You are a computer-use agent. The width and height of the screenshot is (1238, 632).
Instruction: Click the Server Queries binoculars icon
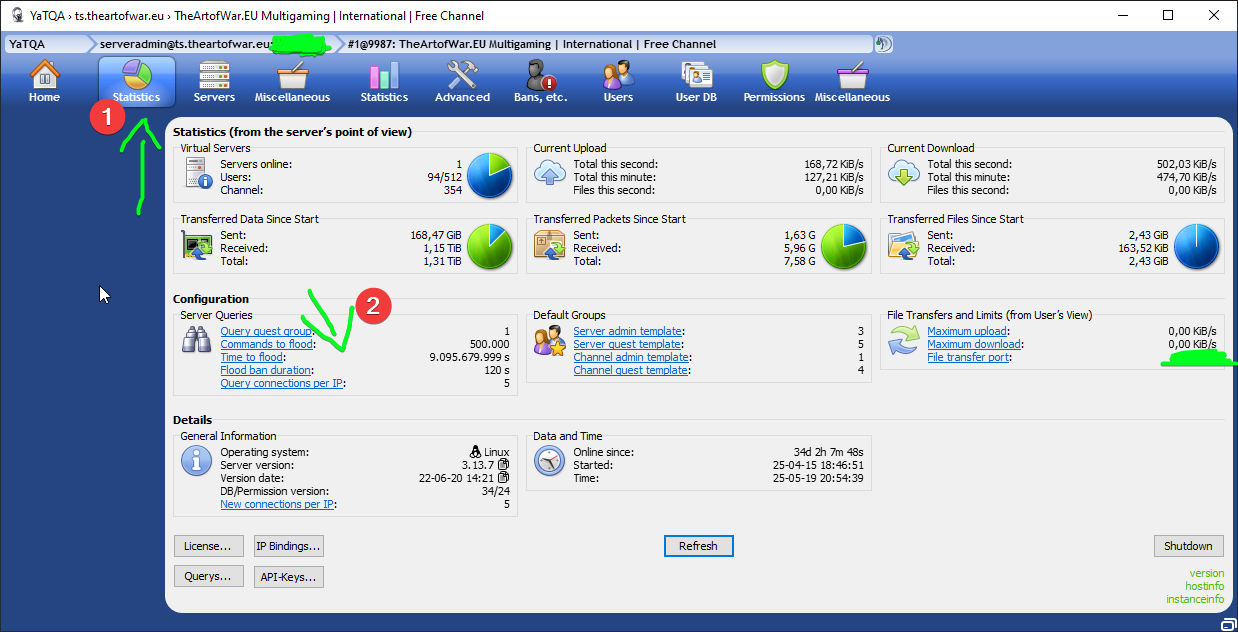(x=197, y=340)
